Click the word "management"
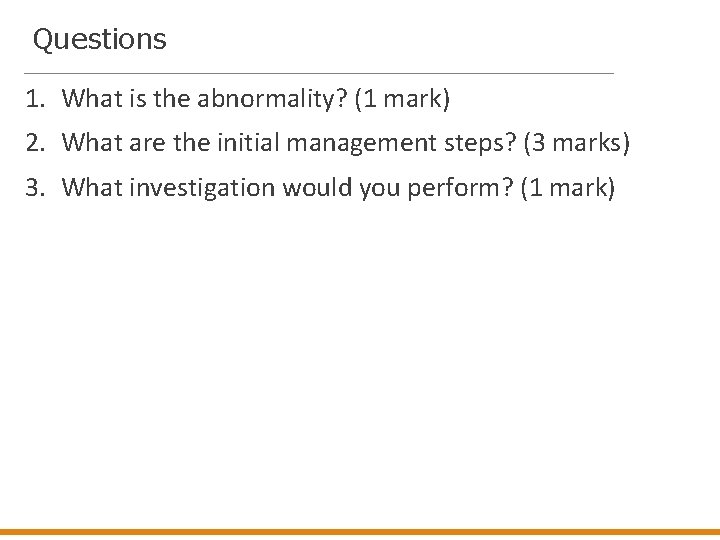Viewport: 720px width, 540px height. 361,143
